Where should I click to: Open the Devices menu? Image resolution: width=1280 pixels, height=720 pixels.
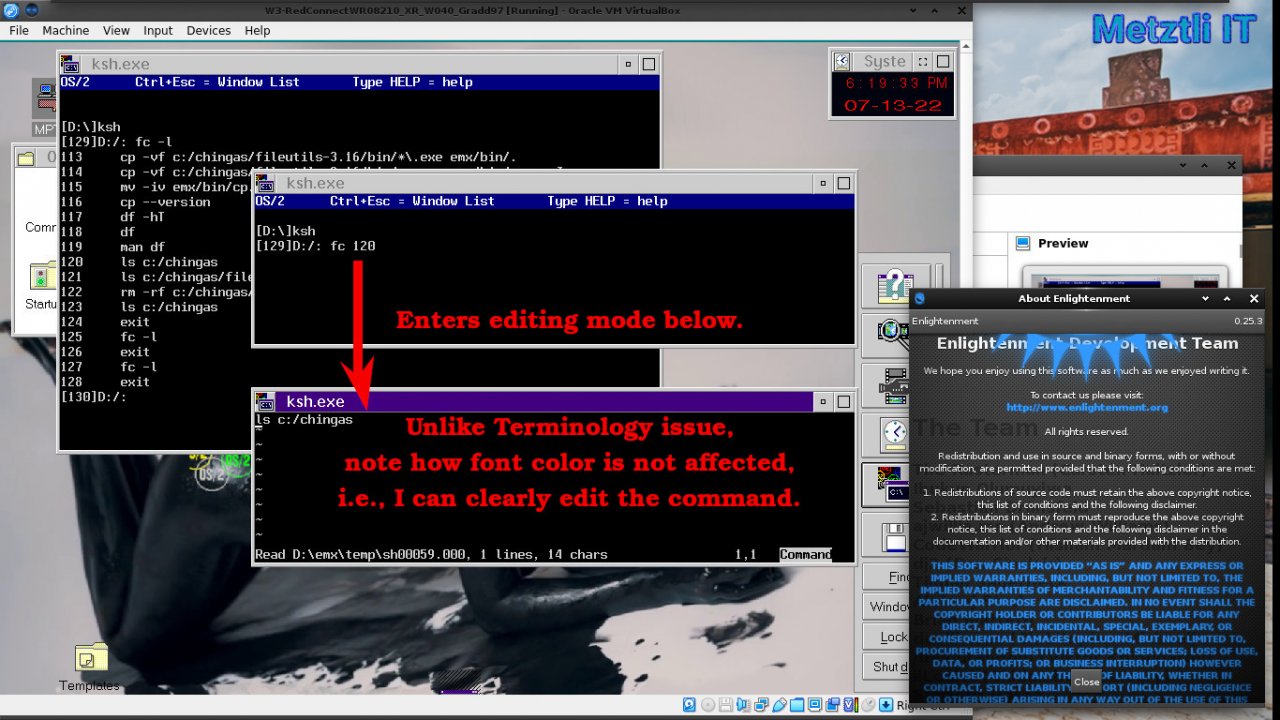208,31
